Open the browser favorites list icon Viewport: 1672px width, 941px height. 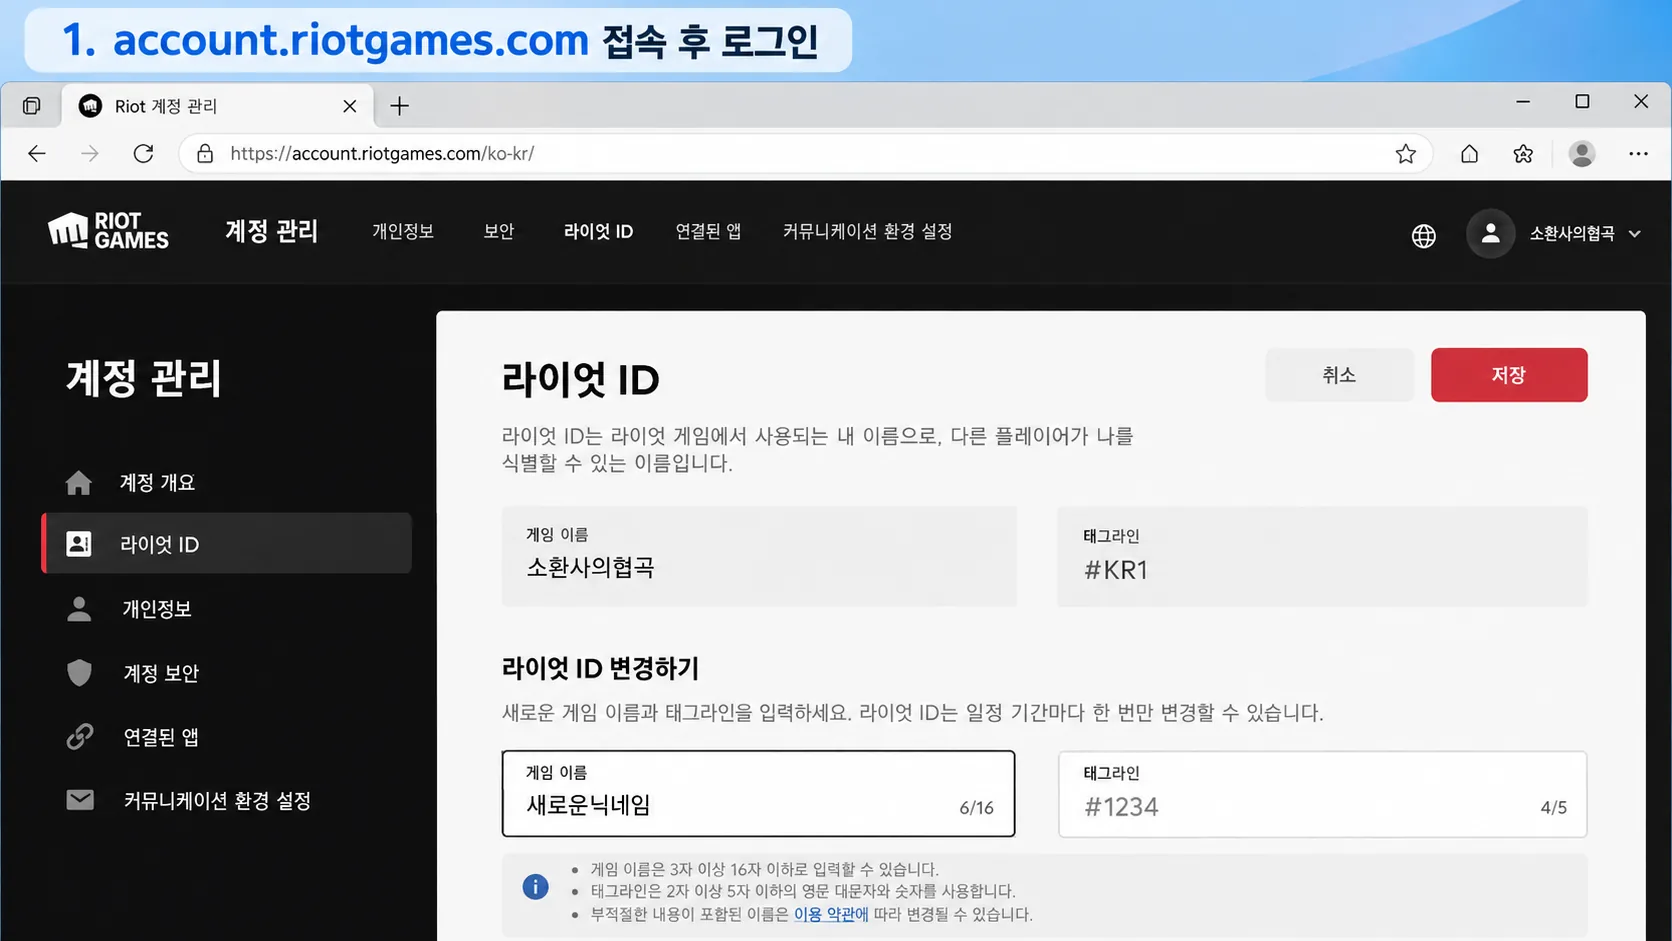tap(1523, 153)
